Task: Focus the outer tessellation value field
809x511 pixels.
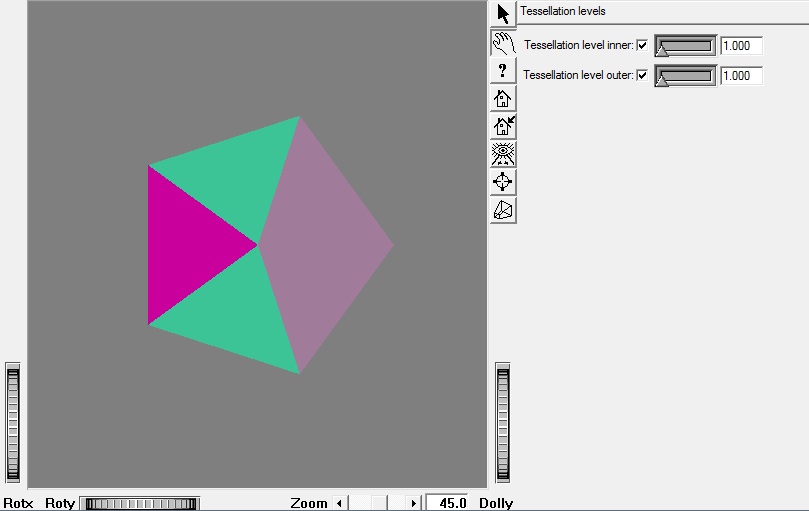Action: coord(741,76)
